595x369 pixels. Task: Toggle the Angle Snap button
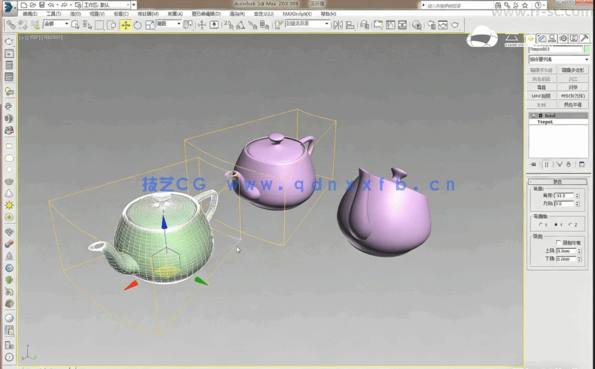pyautogui.click(x=240, y=25)
